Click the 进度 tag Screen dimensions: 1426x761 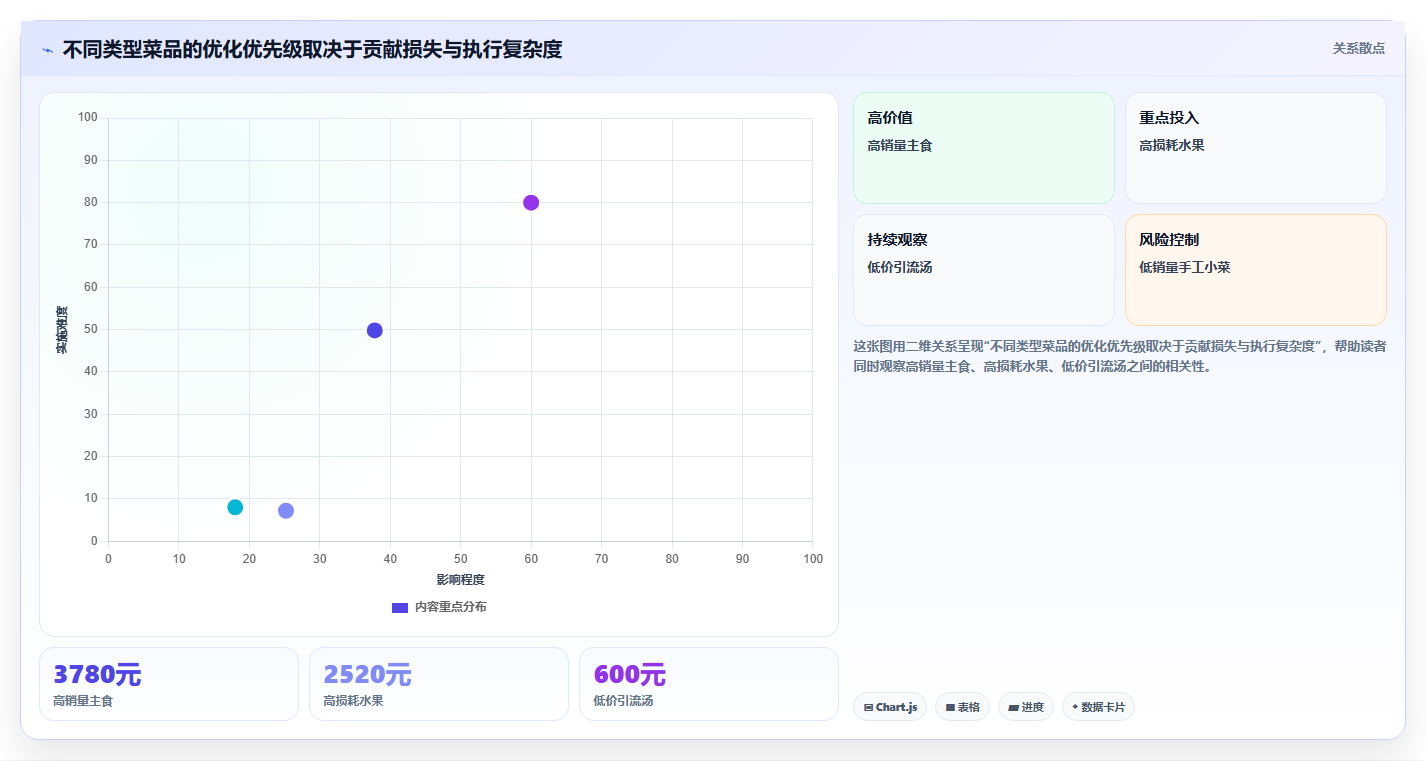1026,707
